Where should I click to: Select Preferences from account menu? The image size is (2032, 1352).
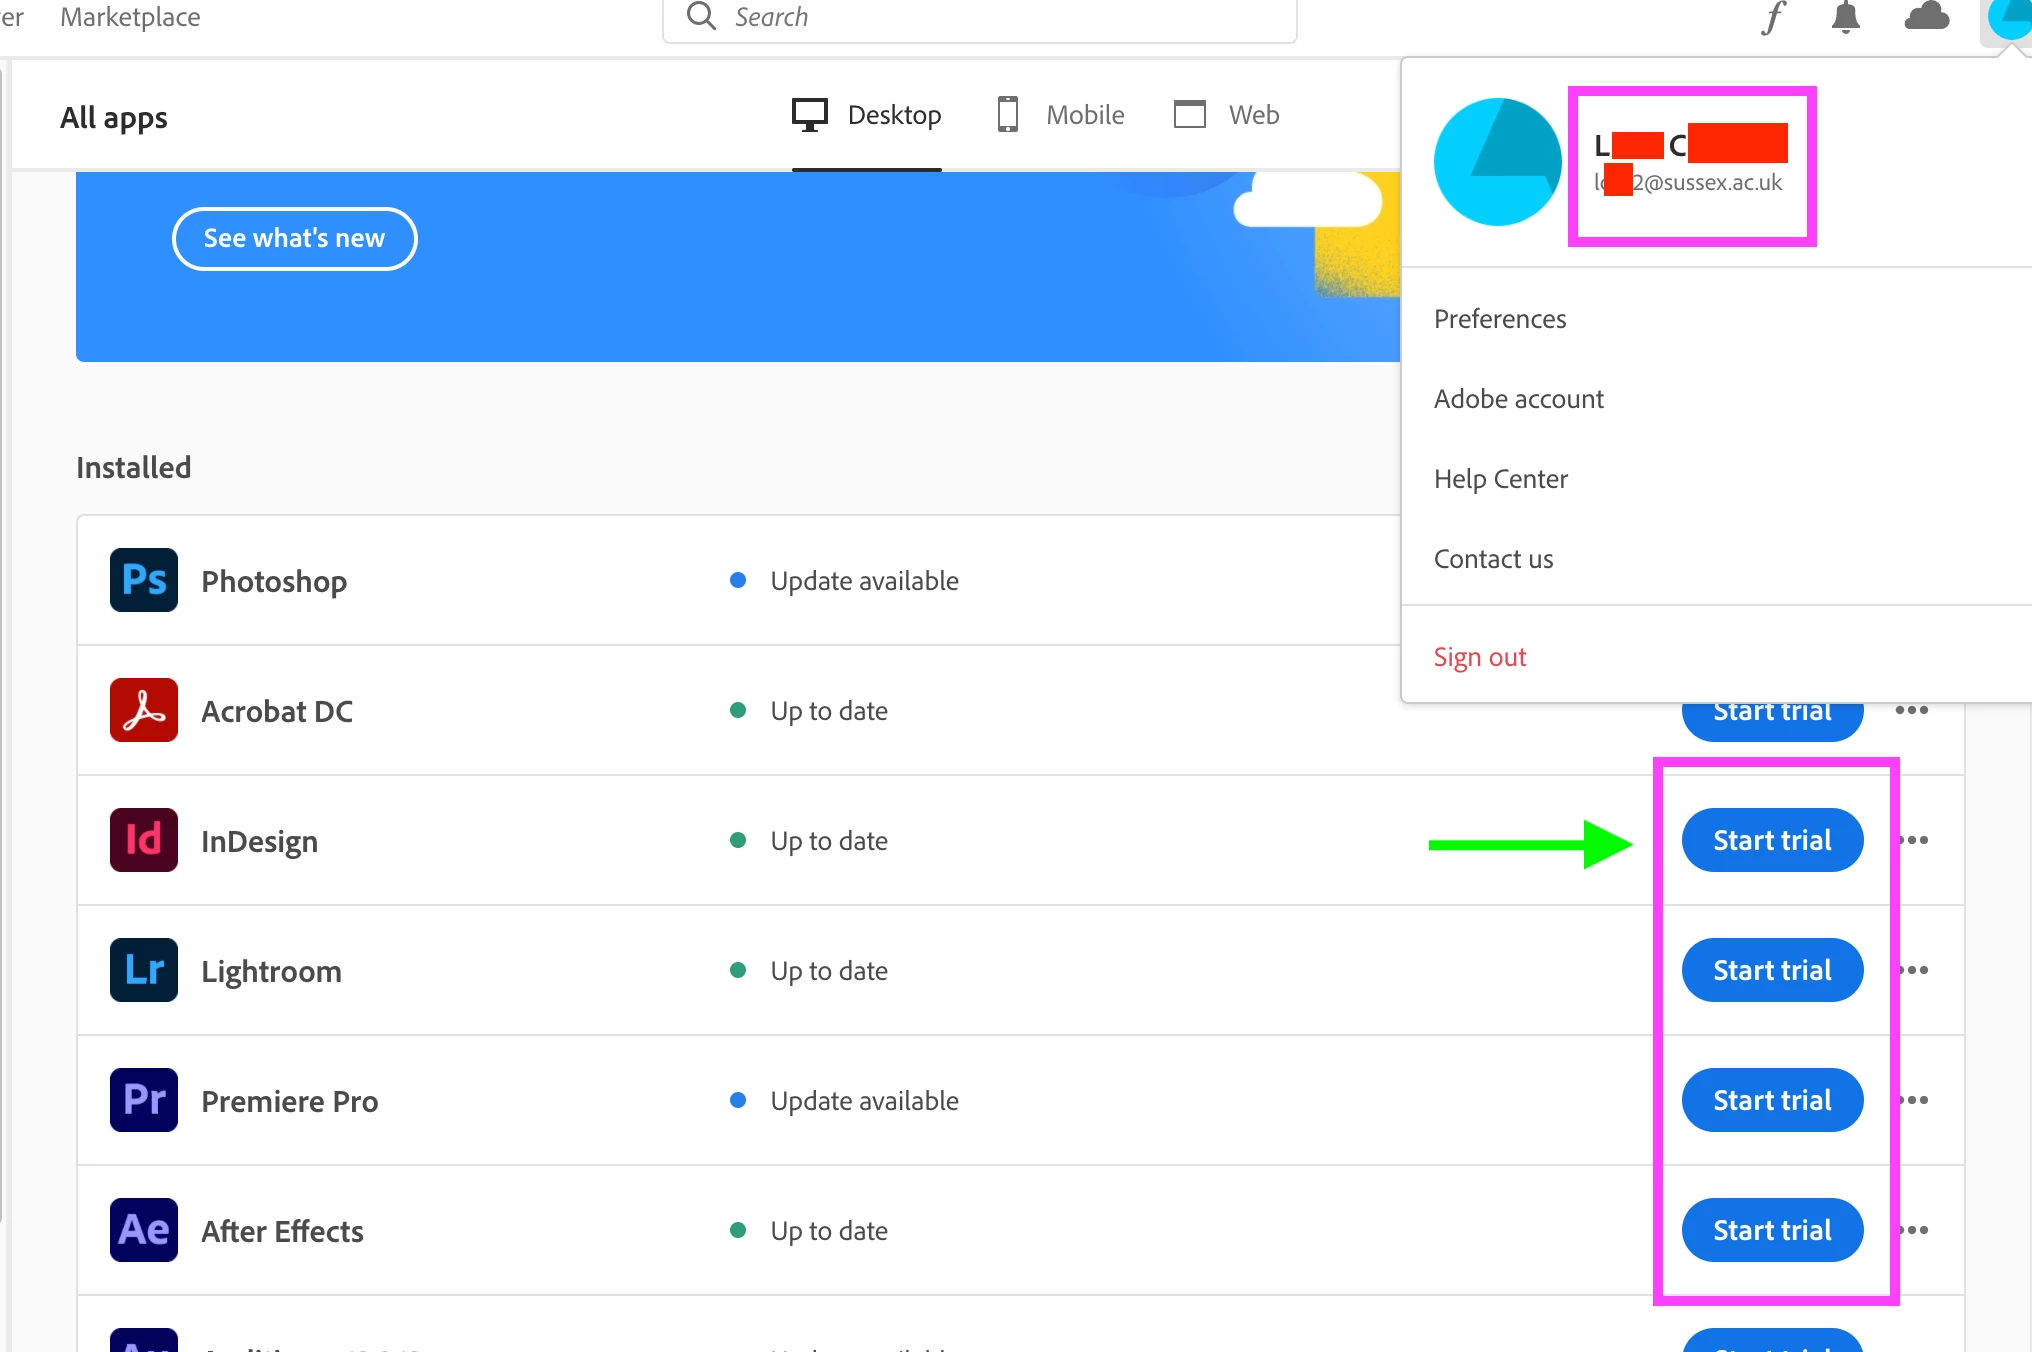coord(1500,319)
